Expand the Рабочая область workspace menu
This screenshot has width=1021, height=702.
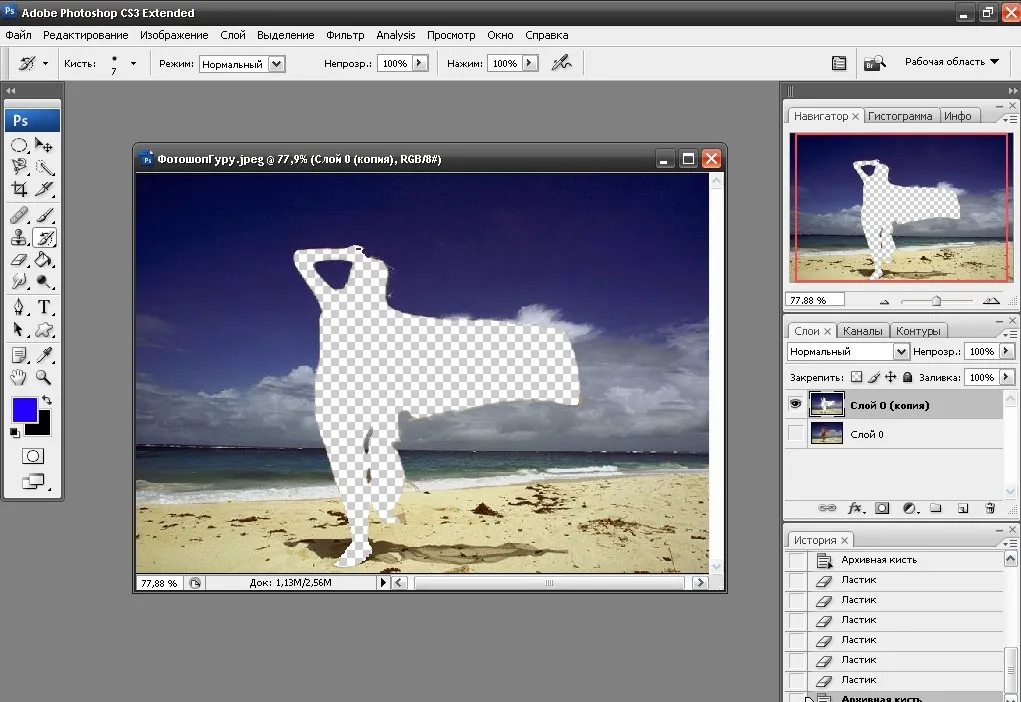[951, 62]
